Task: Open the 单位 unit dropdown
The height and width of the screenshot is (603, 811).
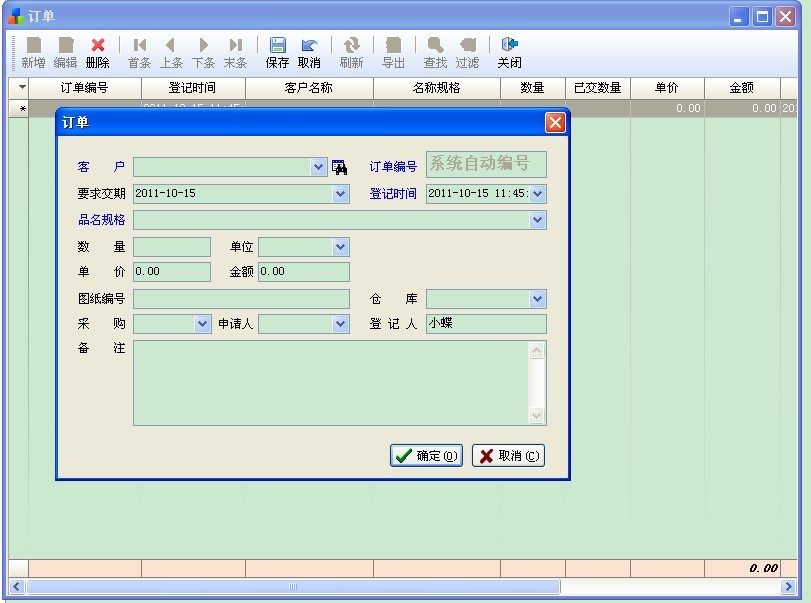Action: 340,247
